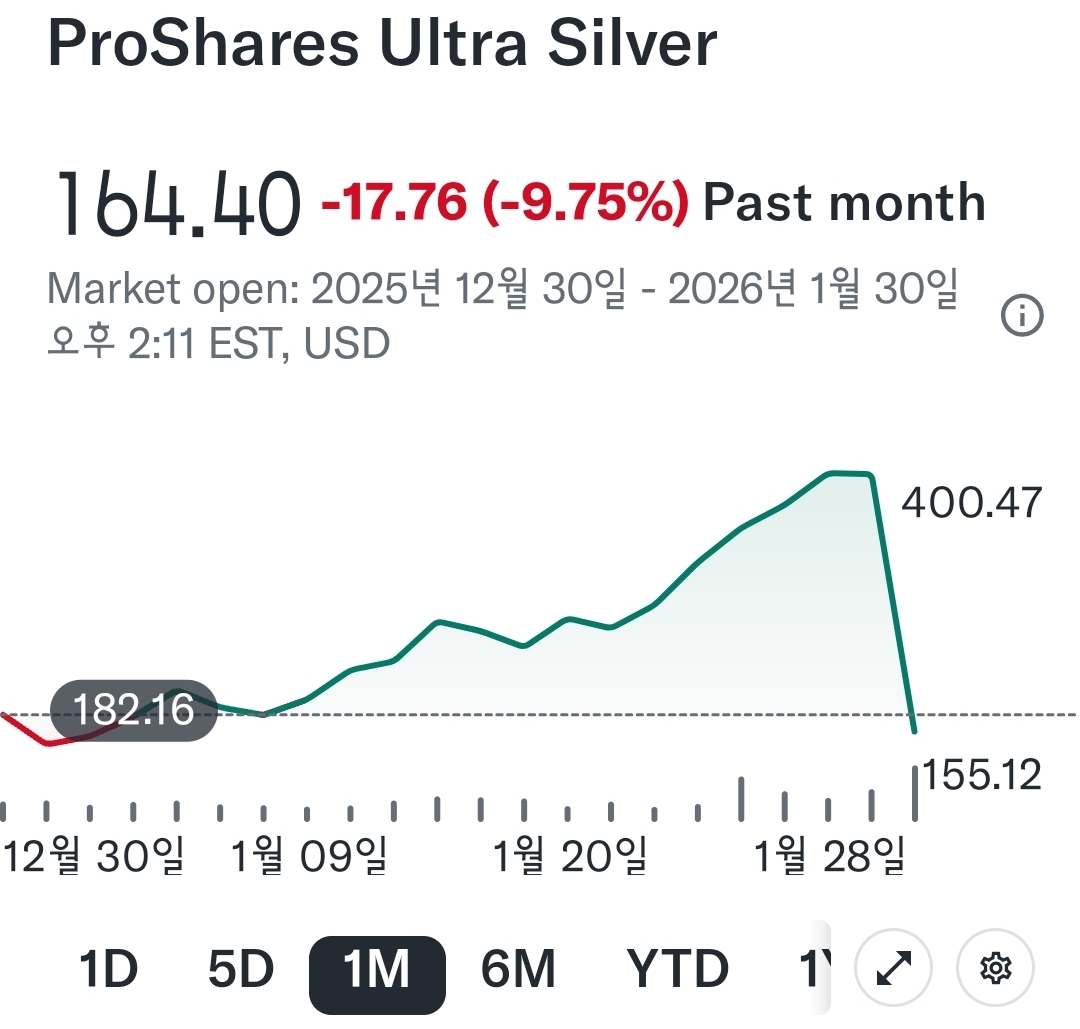Click the selected 1M range tab
1080x1029 pixels.
[377, 969]
